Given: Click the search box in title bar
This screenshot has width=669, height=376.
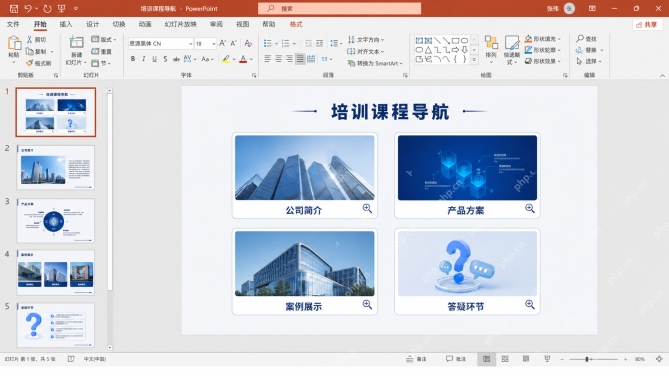Looking at the screenshot, I should click(x=339, y=9).
